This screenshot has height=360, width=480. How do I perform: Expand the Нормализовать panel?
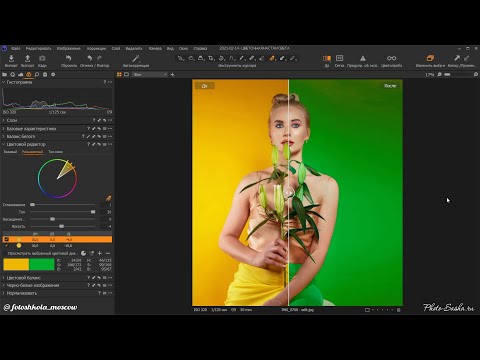(3, 293)
